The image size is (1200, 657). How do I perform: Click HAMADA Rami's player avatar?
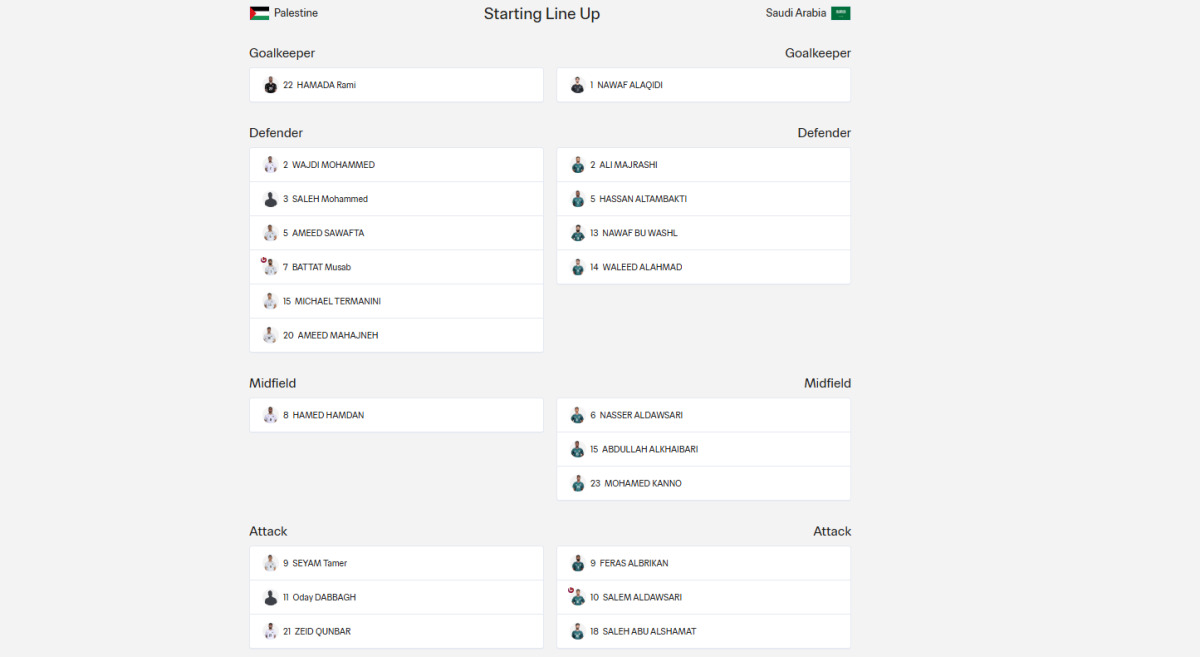pyautogui.click(x=270, y=85)
